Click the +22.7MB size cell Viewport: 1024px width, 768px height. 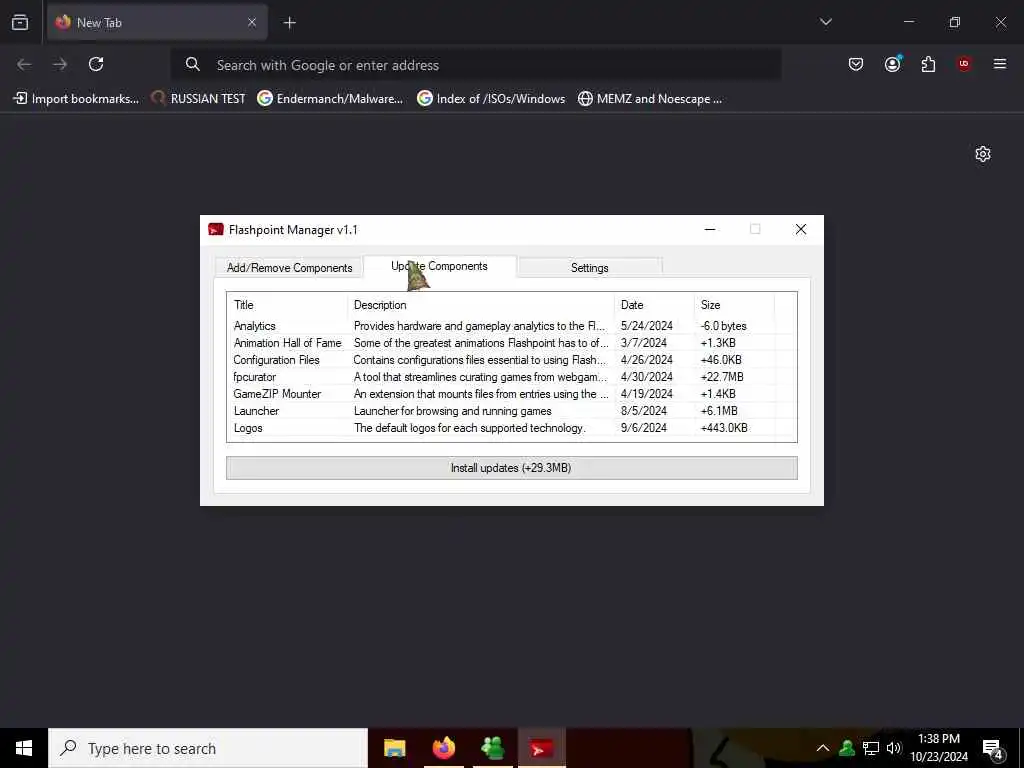722,377
